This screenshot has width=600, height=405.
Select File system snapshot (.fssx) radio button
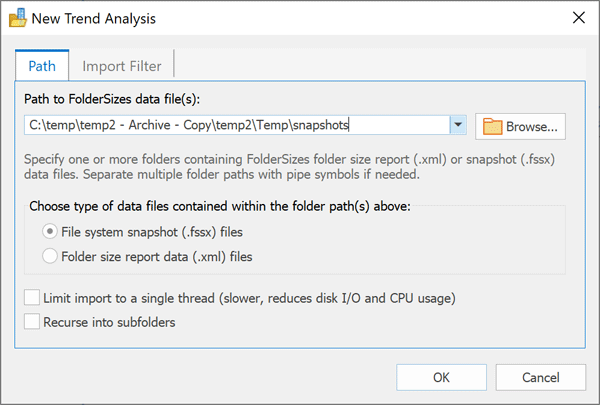click(49, 231)
